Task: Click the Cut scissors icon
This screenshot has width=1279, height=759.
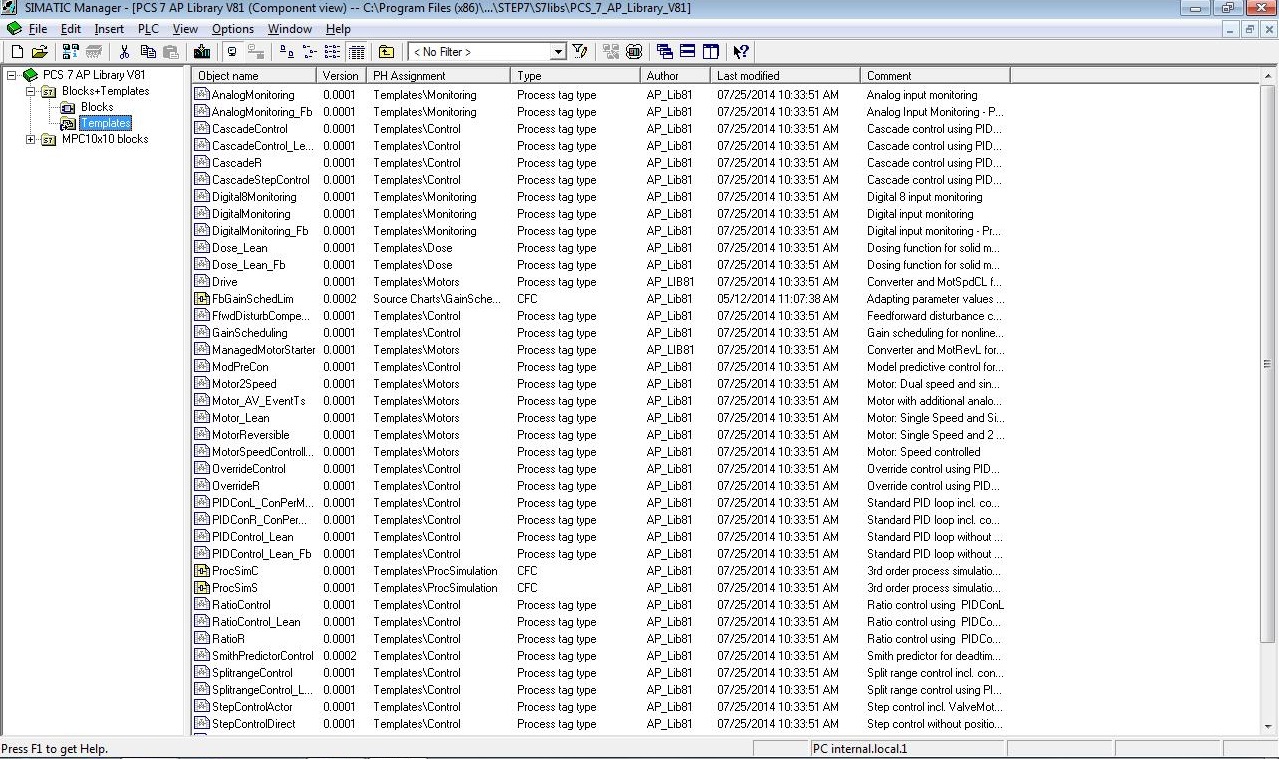Action: click(124, 52)
